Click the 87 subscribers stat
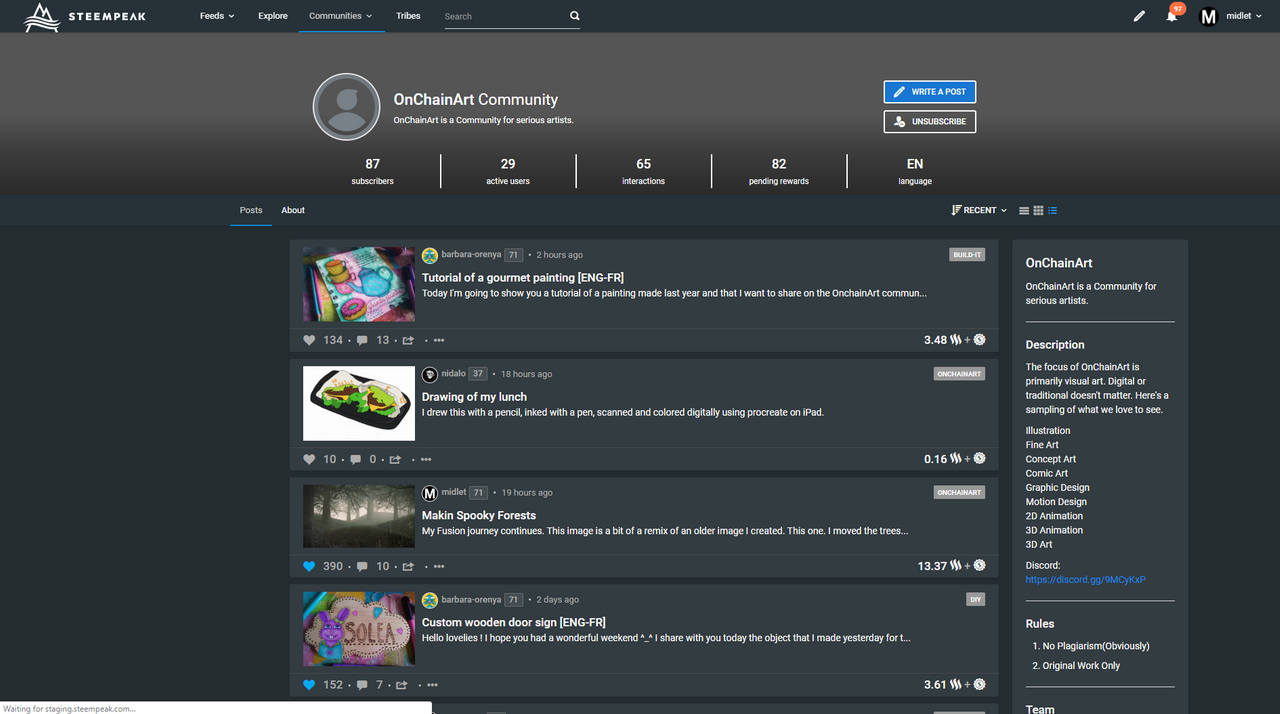Viewport: 1280px width, 714px height. (x=373, y=171)
